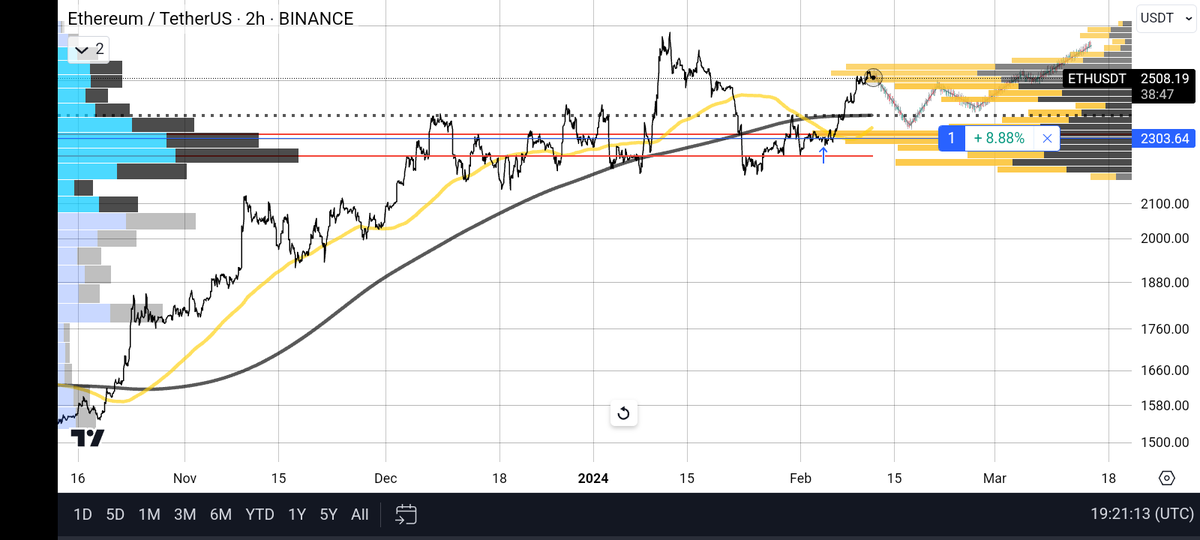Click the 2303.64 price level label

(1163, 138)
